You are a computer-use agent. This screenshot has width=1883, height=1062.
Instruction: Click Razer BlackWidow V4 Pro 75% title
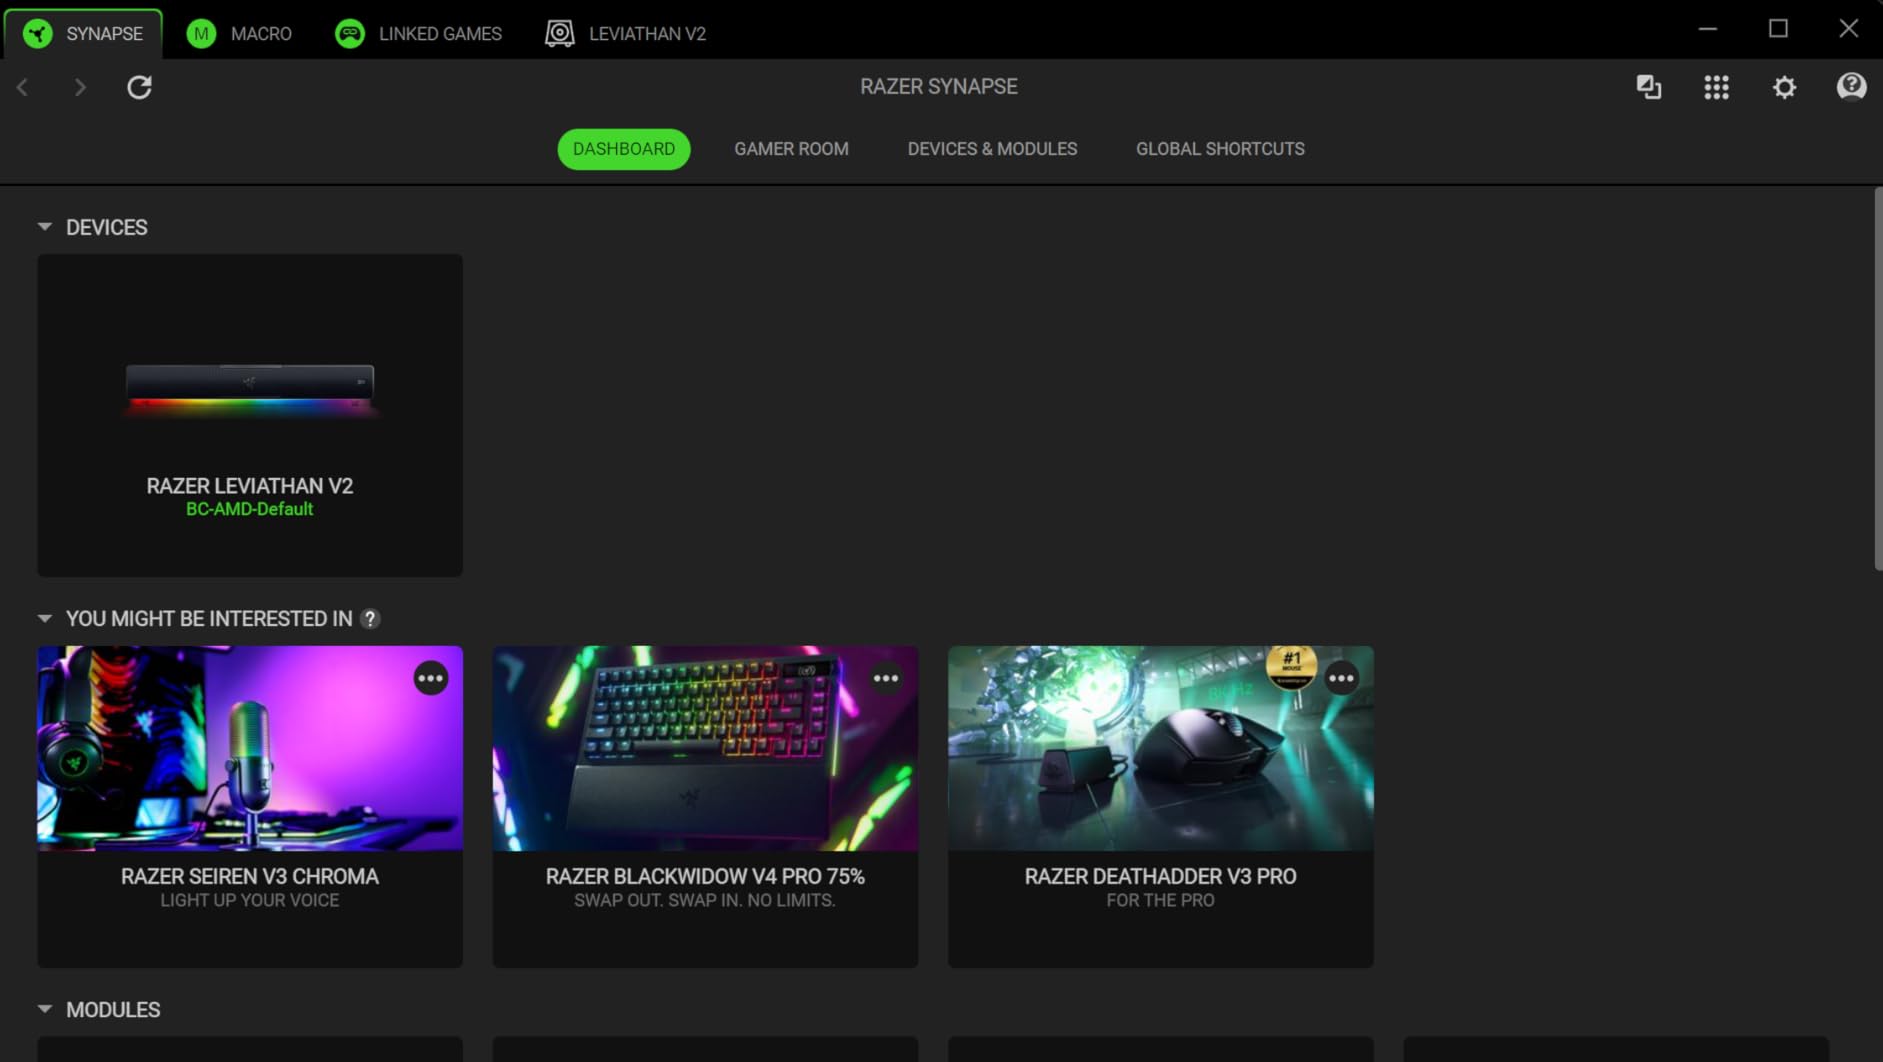pyautogui.click(x=705, y=876)
